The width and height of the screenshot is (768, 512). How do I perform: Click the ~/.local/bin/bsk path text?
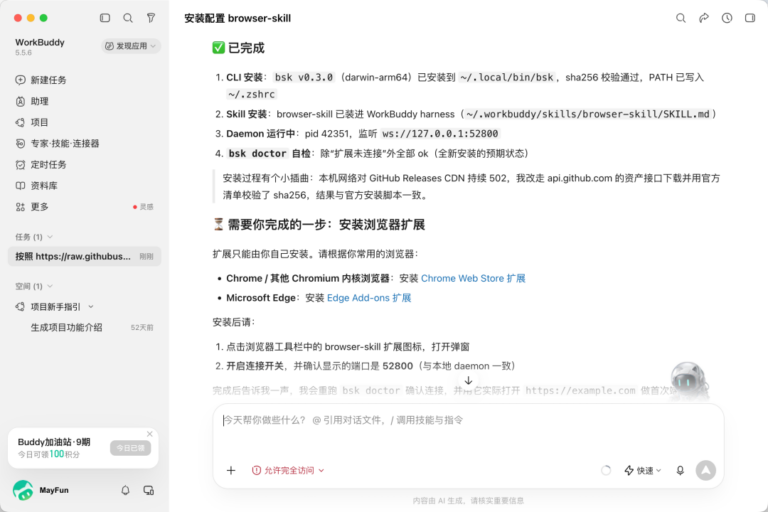pos(507,77)
